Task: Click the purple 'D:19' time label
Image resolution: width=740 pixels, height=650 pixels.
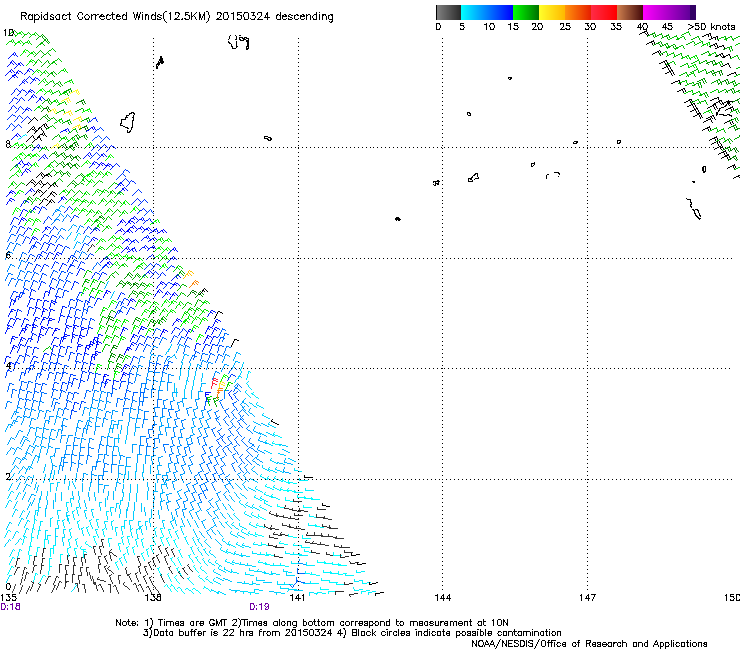Action: [x=259, y=607]
